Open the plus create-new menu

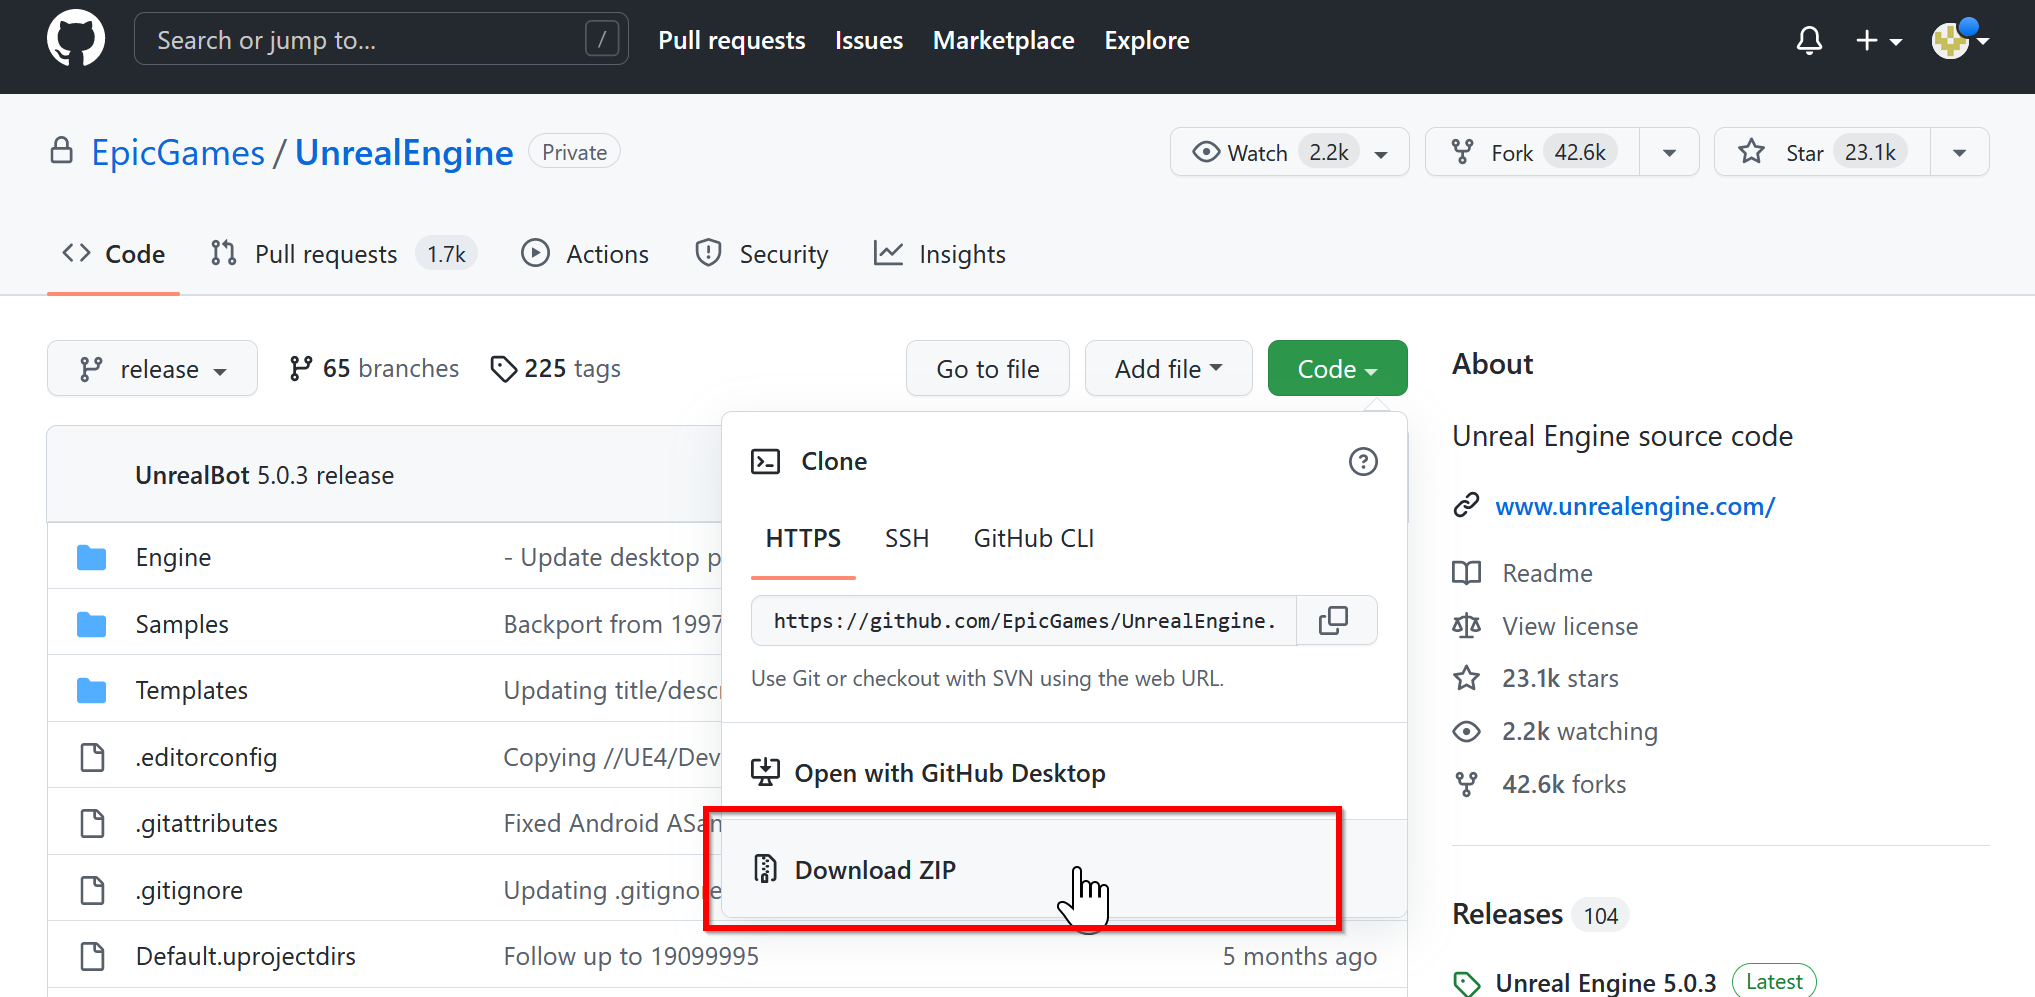pos(1878,40)
